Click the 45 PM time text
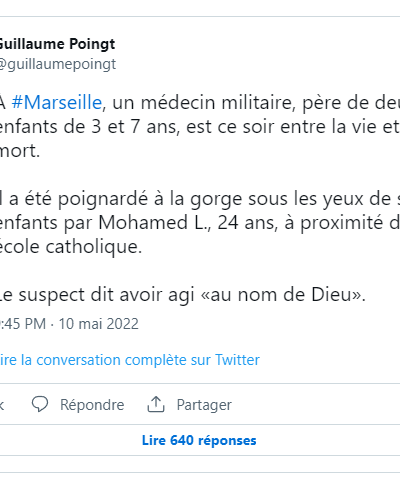The height and width of the screenshot is (486, 400). click(23, 324)
